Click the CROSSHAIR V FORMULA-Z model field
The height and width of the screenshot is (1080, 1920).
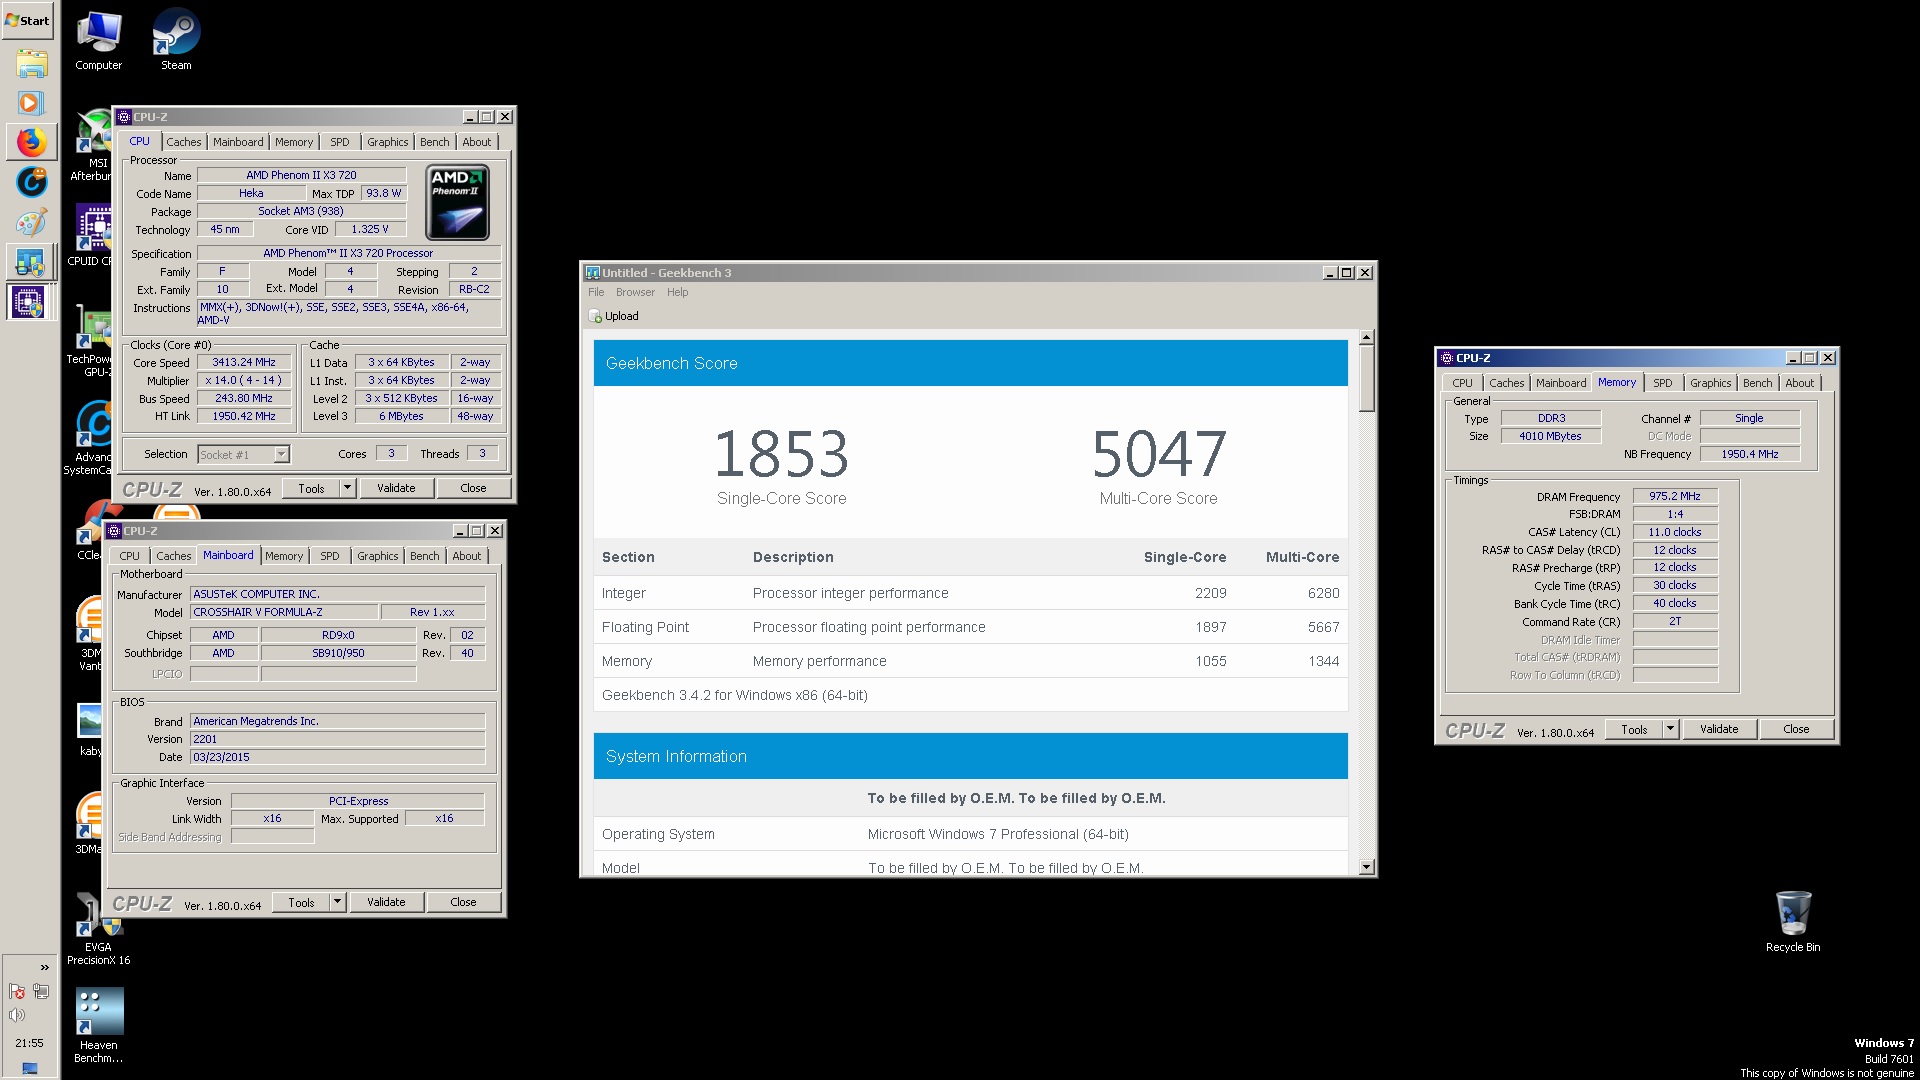[284, 612]
